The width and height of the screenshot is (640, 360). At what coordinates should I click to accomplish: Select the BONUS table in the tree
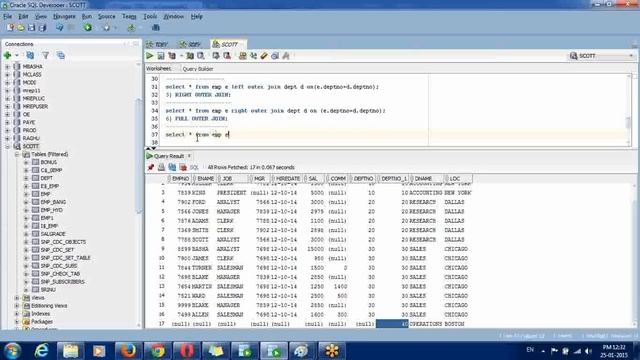(49, 162)
